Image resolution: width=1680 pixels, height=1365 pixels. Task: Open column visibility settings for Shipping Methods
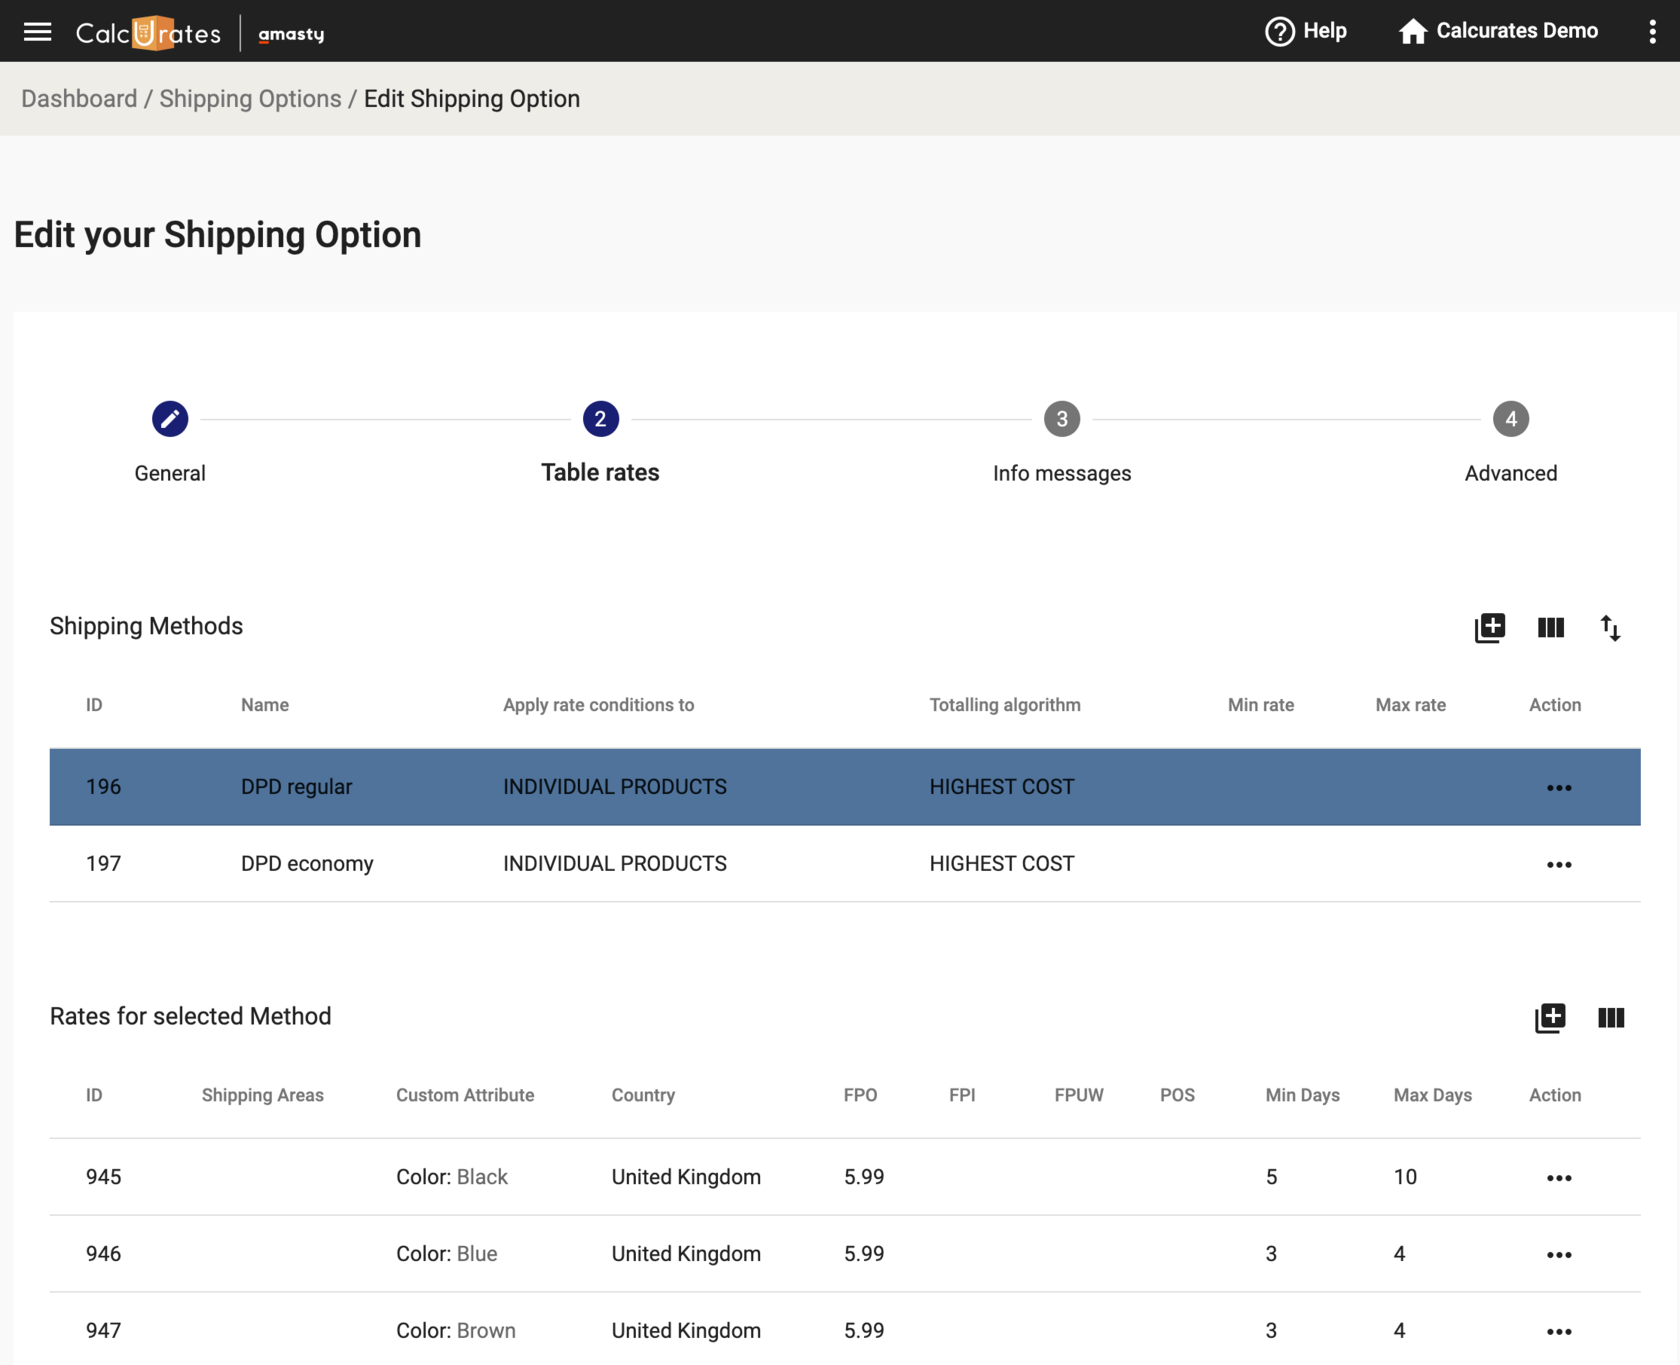1551,628
